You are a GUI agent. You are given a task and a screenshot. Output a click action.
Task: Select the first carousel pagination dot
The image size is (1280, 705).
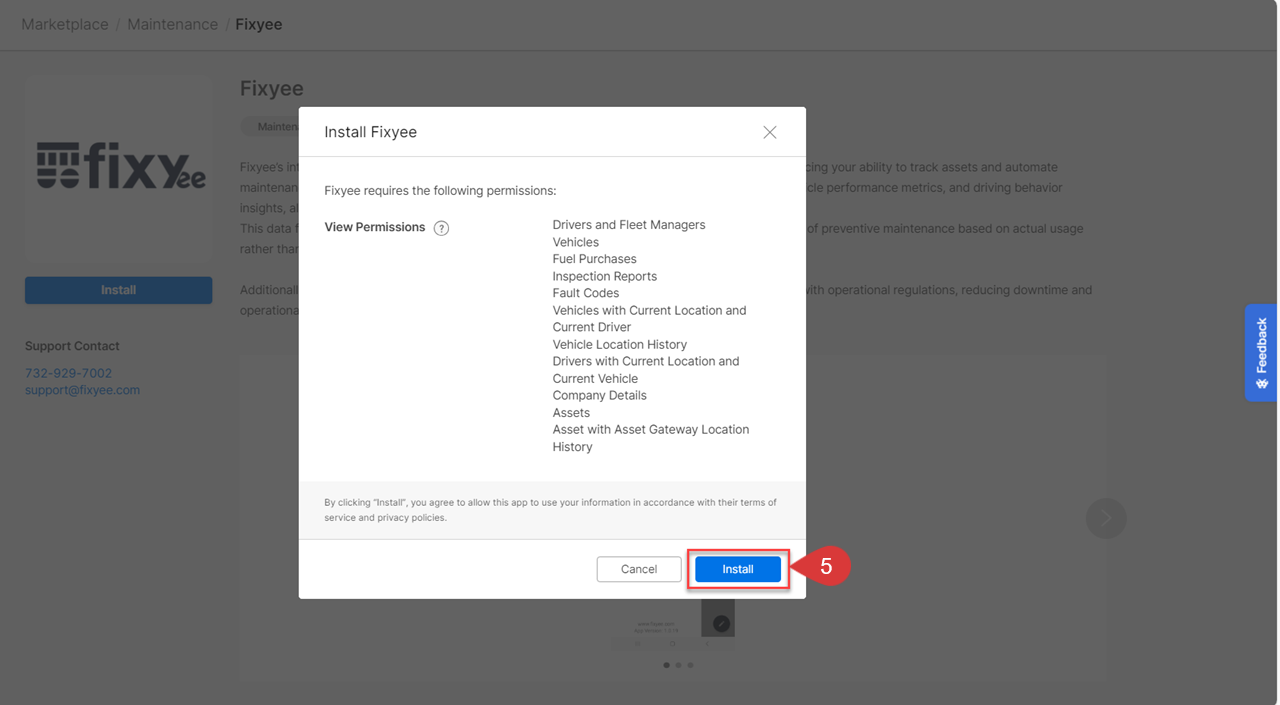(x=666, y=665)
